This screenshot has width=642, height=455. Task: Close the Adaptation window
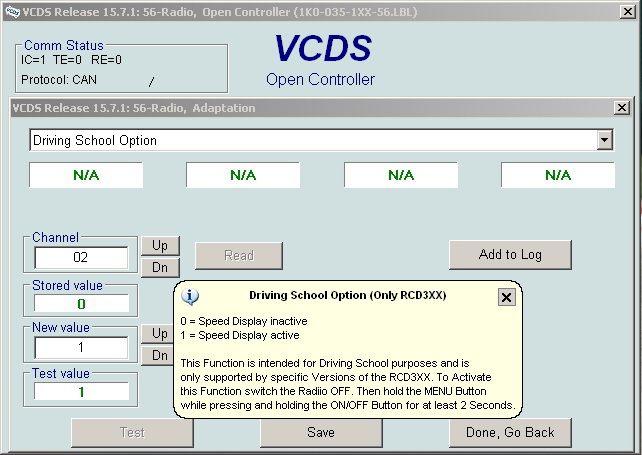tap(622, 108)
